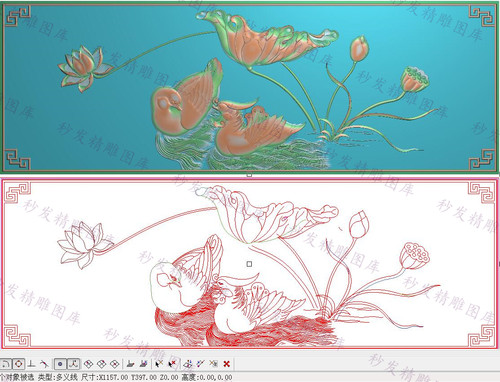Click the 3D relief carving preview
The height and width of the screenshot is (382, 500).
(x=249, y=87)
